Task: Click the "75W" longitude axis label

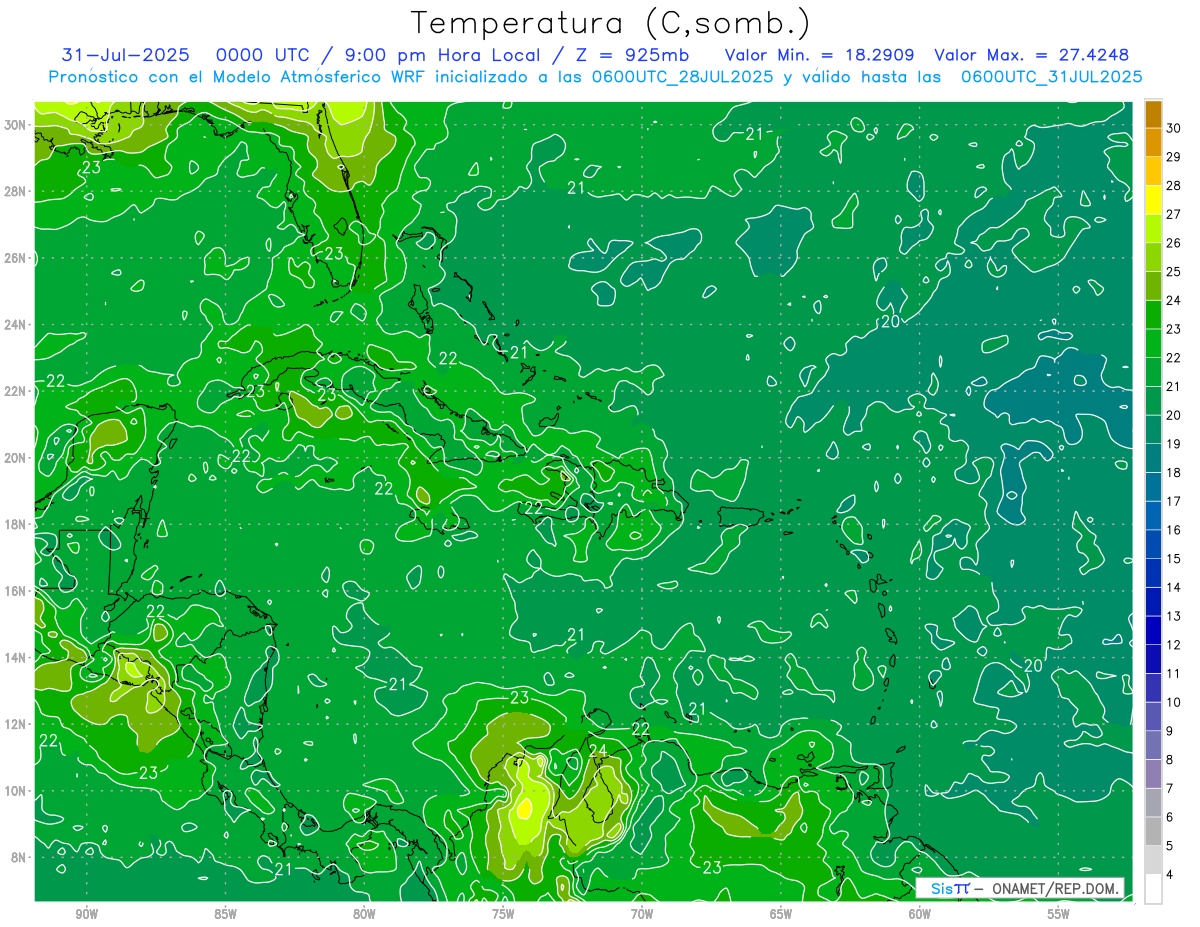Action: (x=503, y=914)
